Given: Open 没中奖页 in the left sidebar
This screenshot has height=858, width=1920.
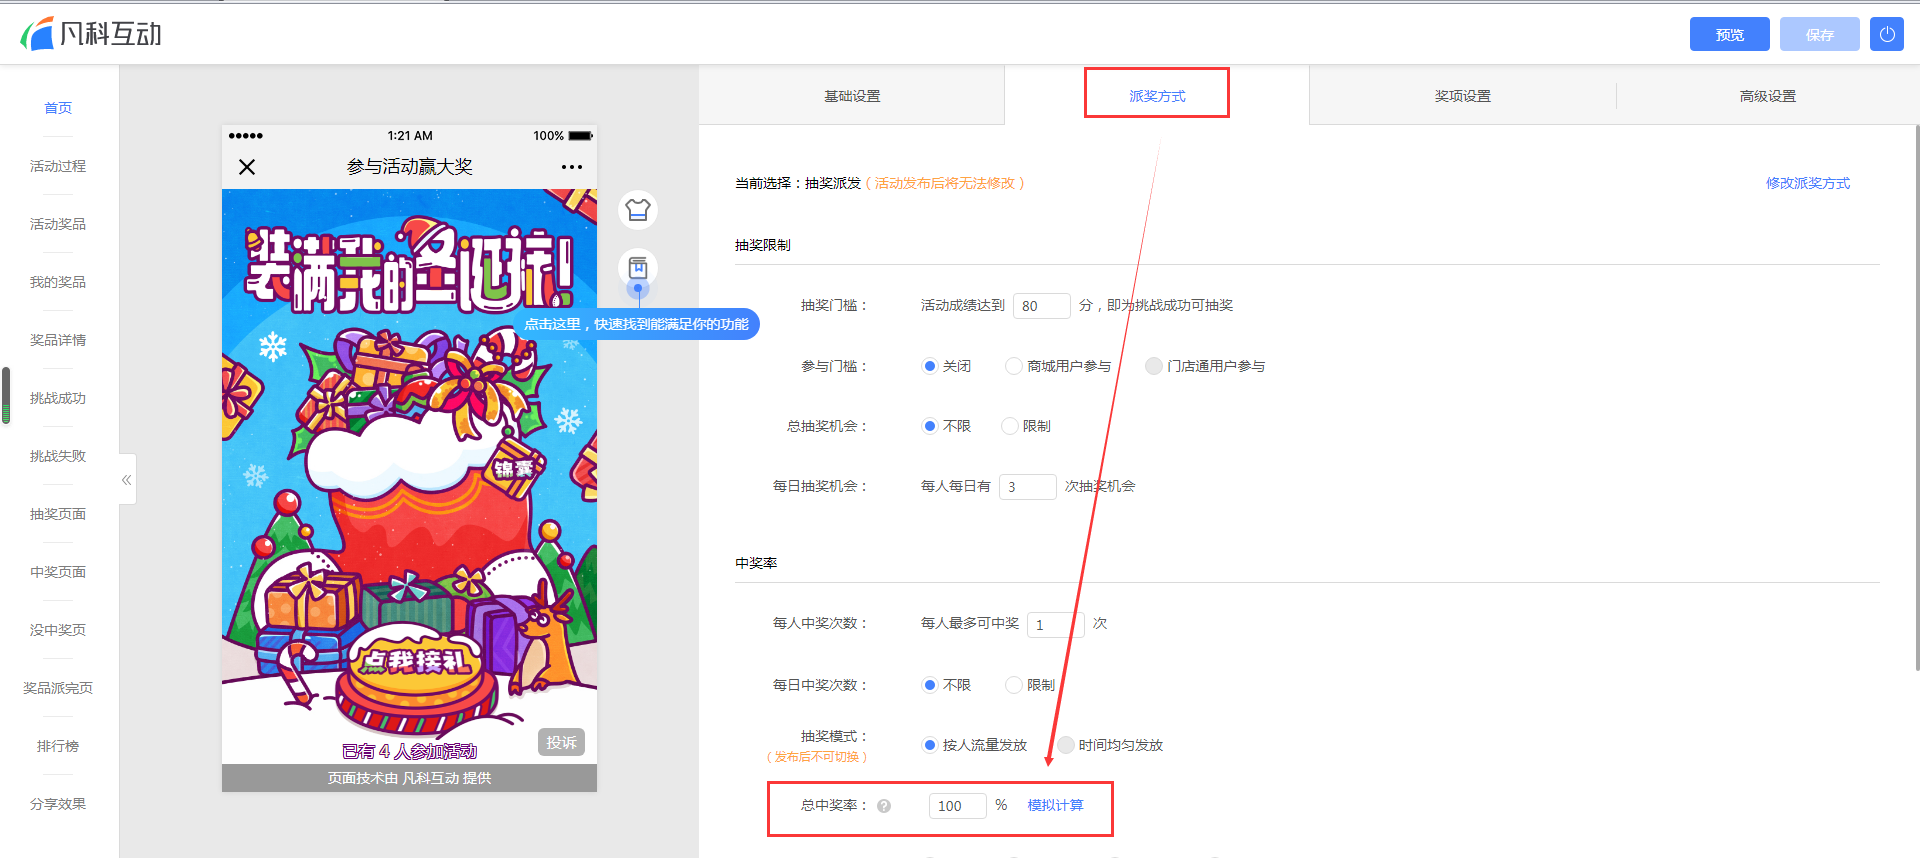Looking at the screenshot, I should 58,630.
